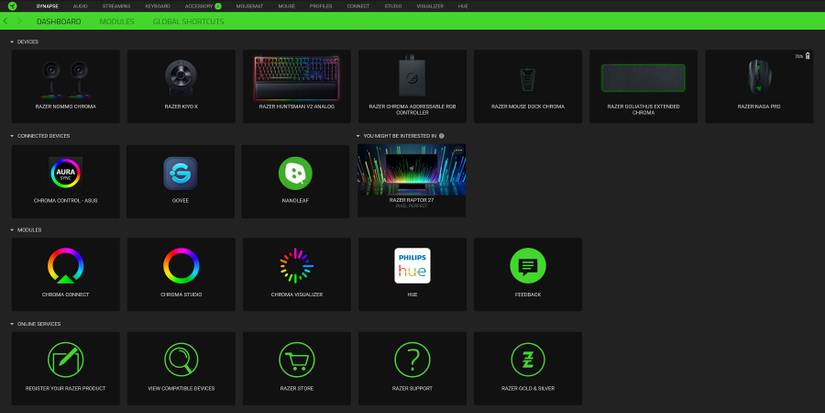Click the 'VIEW COMPATIBLE DEVICES' label

[181, 388]
